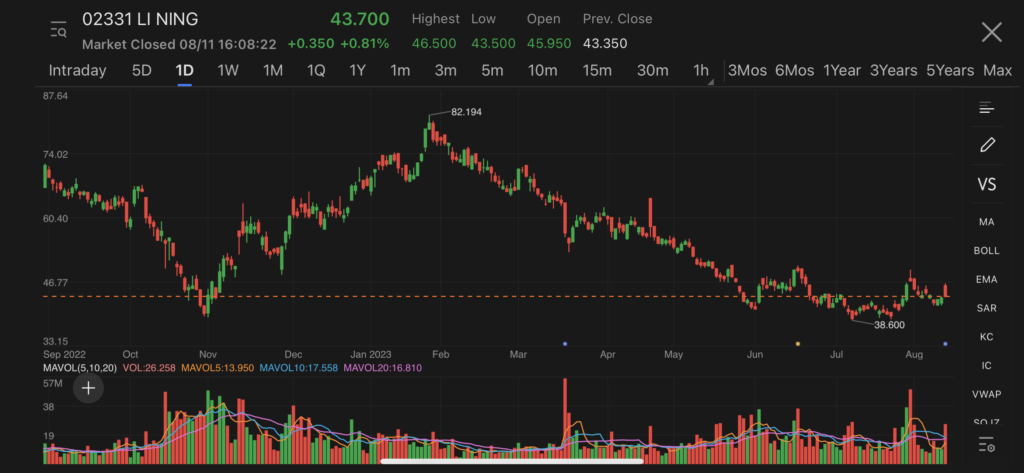
Task: Set range to 6Mos
Action: click(794, 71)
